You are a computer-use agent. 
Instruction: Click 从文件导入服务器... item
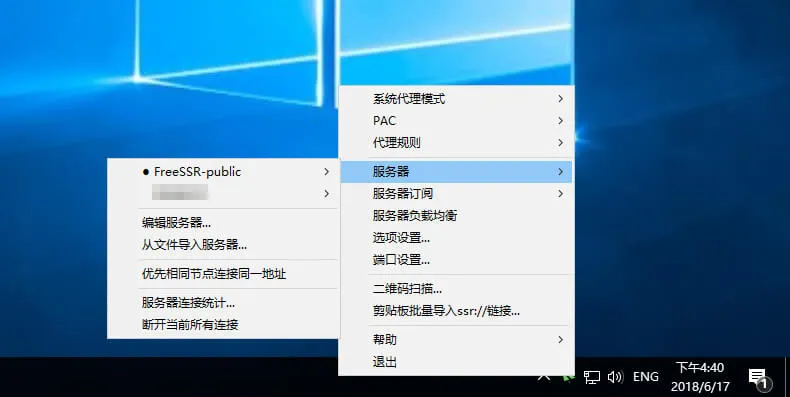click(x=224, y=245)
